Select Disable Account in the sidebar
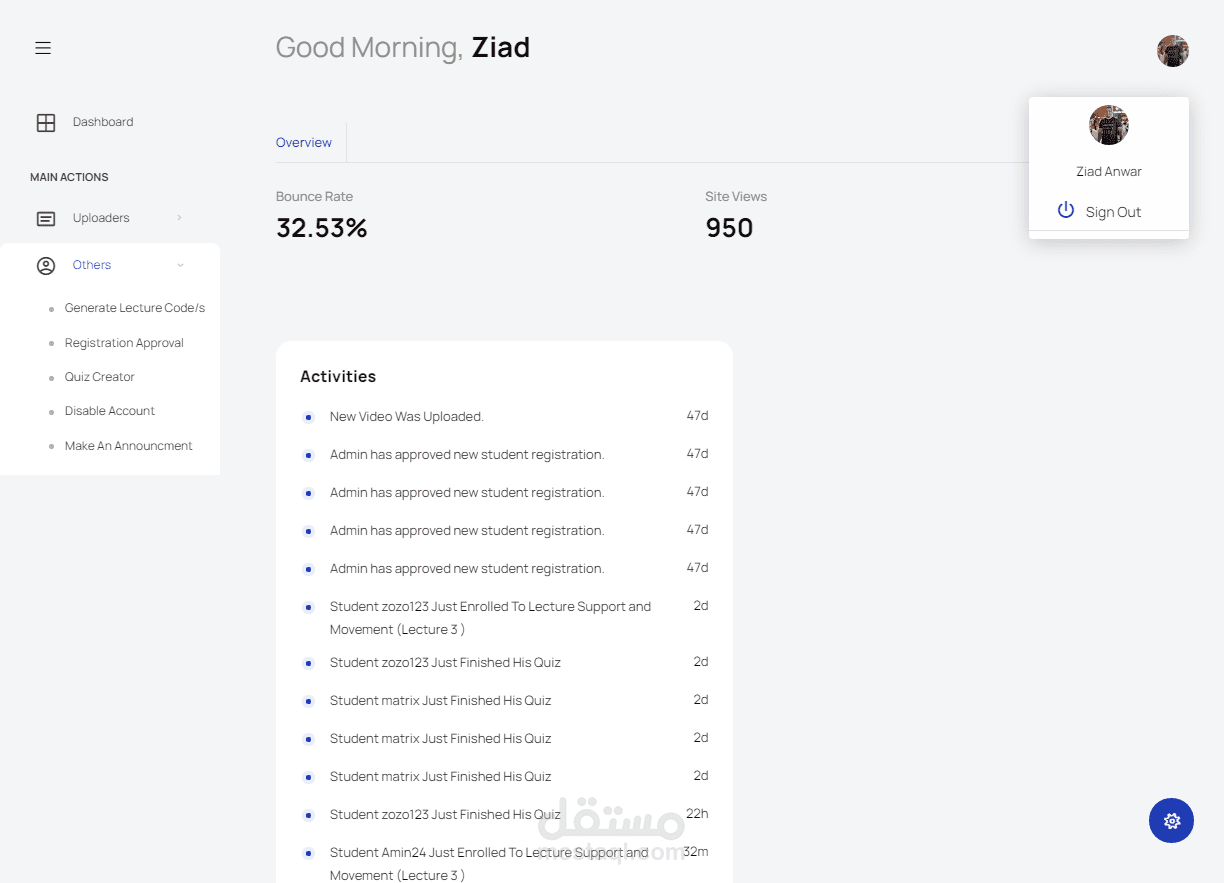 [110, 411]
